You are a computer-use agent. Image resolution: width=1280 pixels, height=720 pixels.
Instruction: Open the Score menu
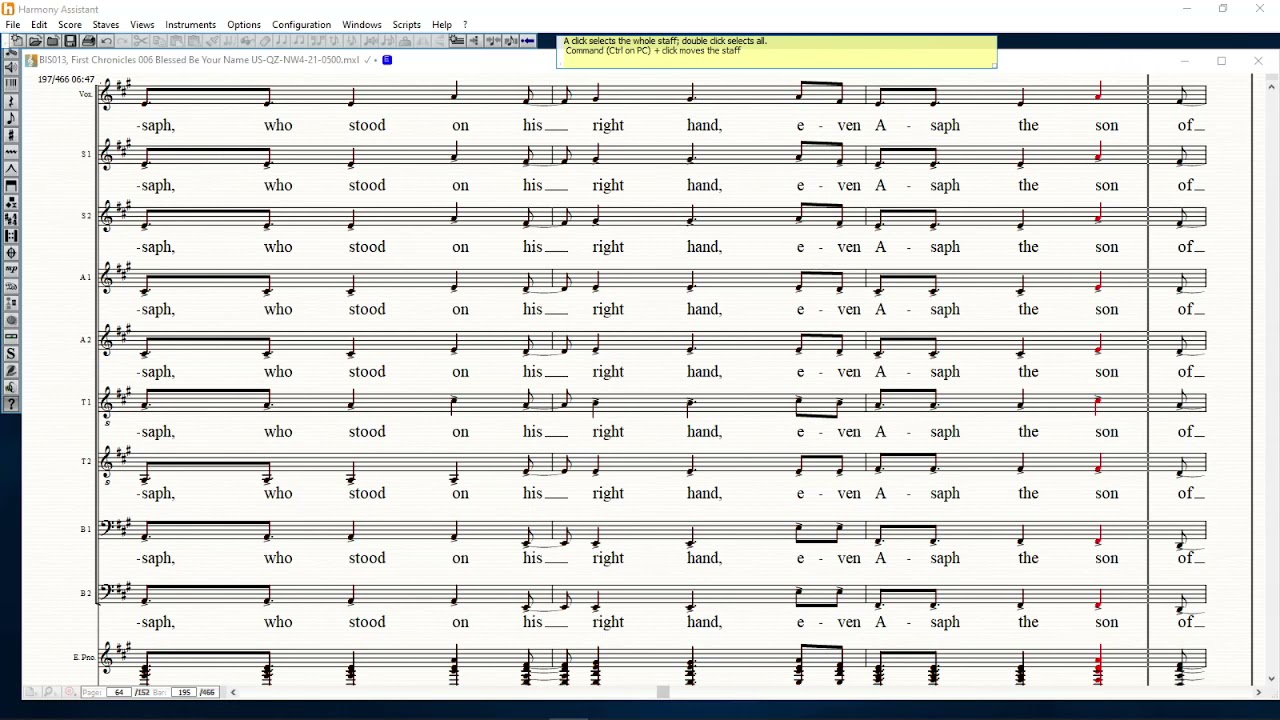coord(70,25)
